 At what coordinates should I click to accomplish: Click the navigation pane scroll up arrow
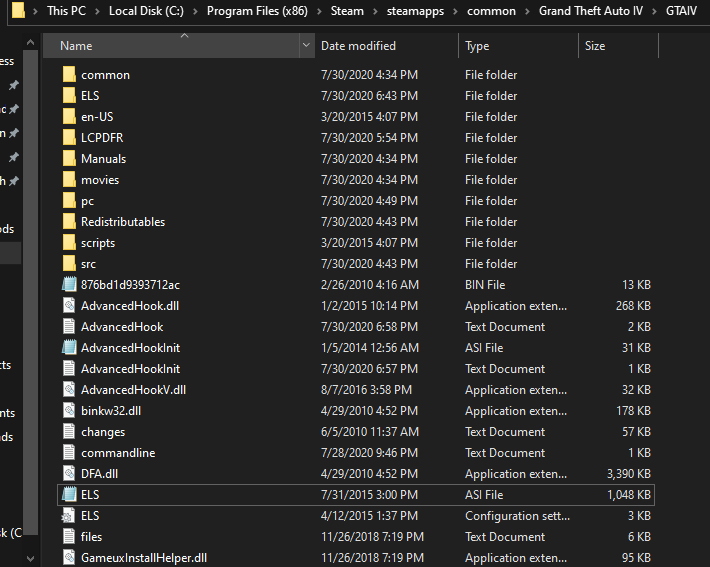tap(30, 43)
